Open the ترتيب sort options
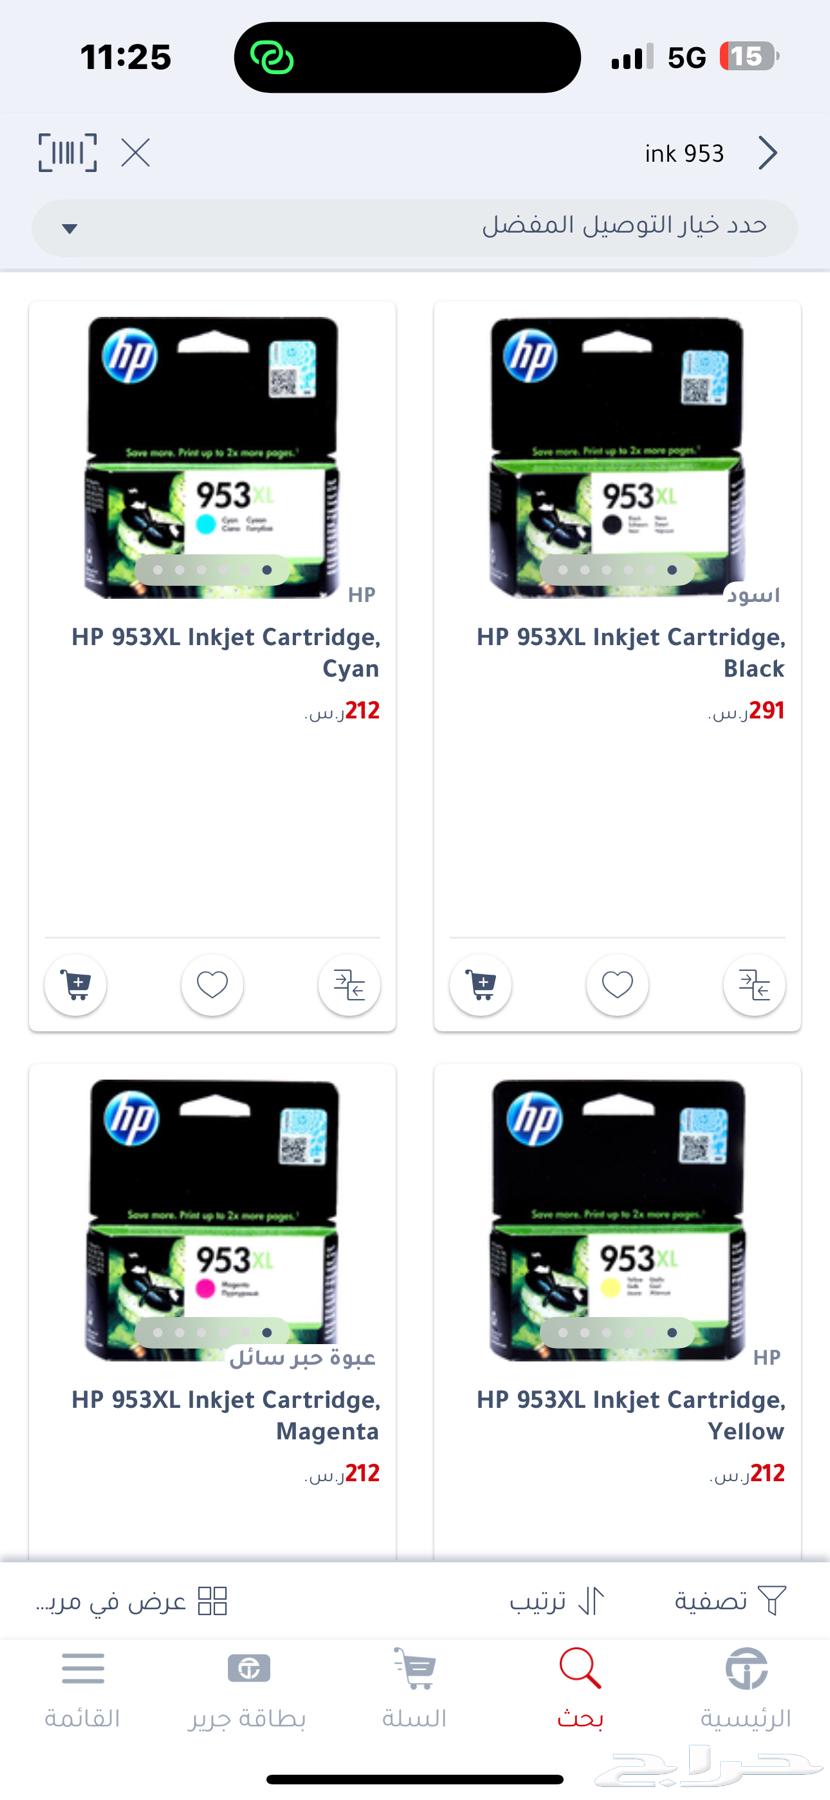 click(x=557, y=1601)
